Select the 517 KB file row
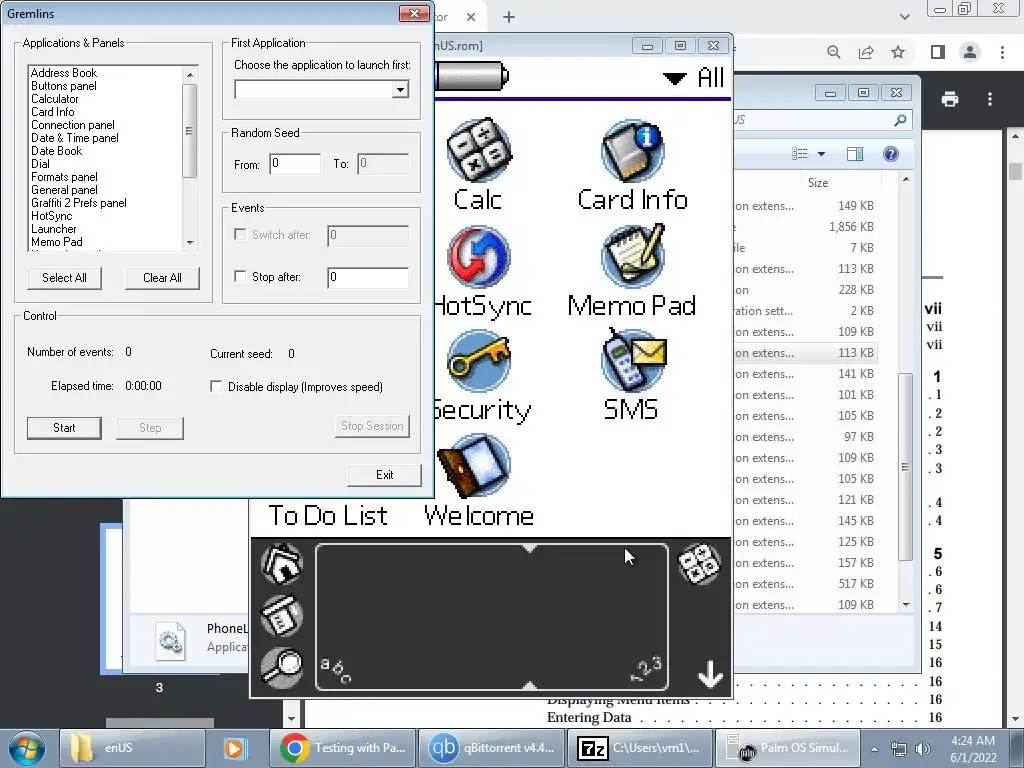This screenshot has height=768, width=1024. tap(806, 584)
